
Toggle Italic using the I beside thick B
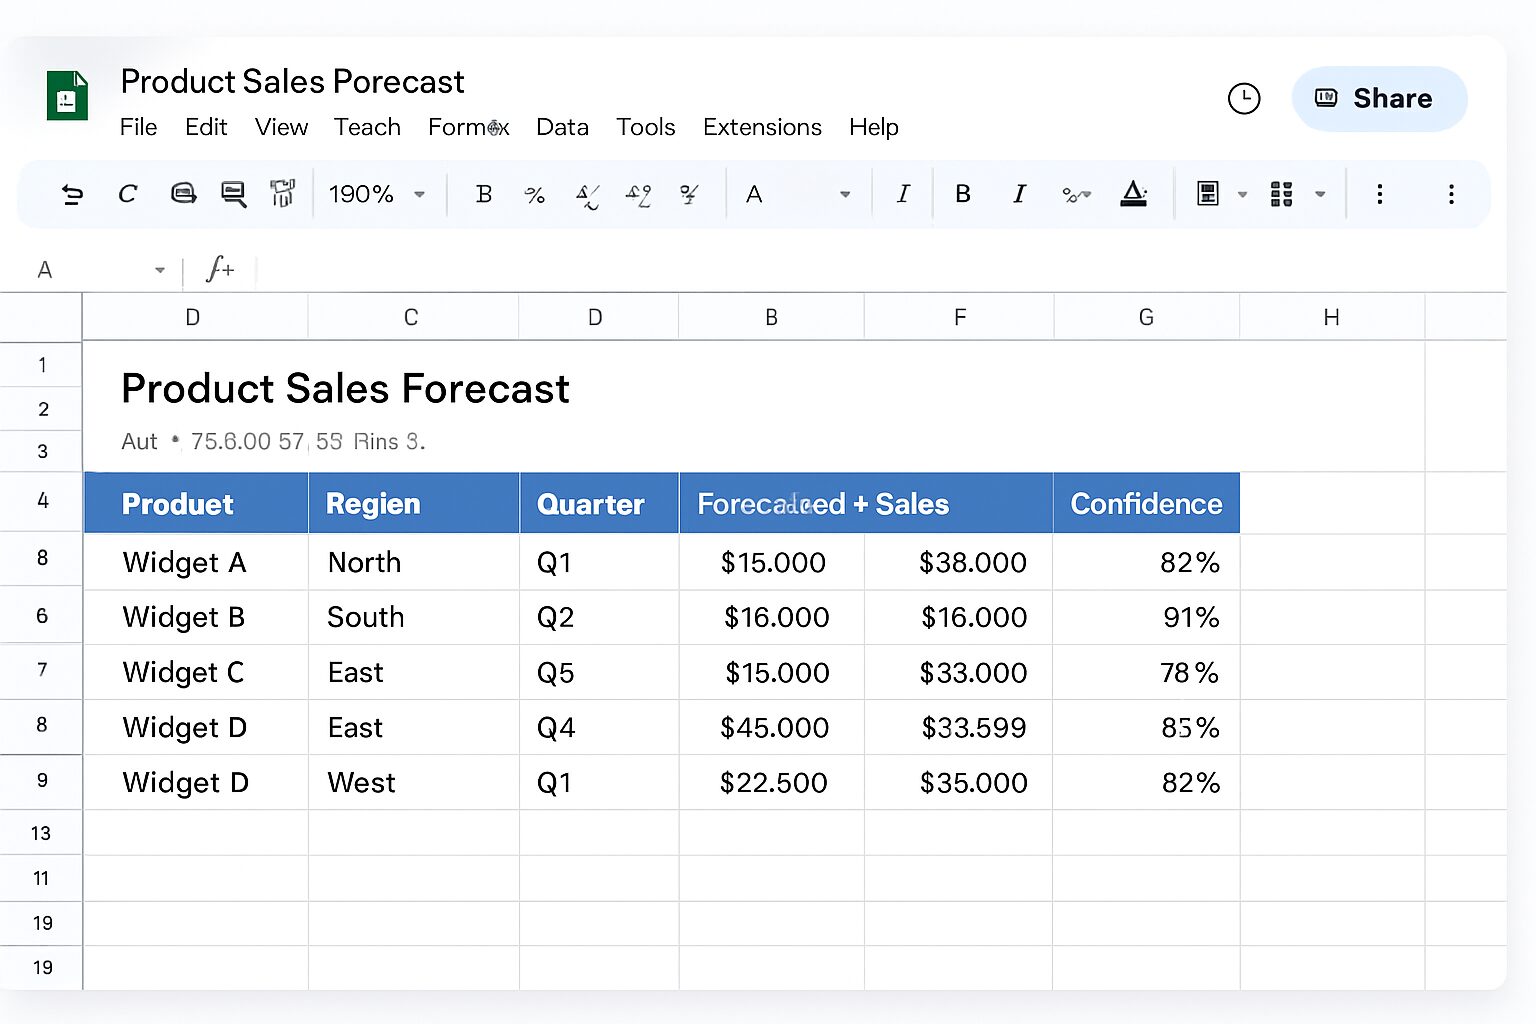click(1019, 194)
